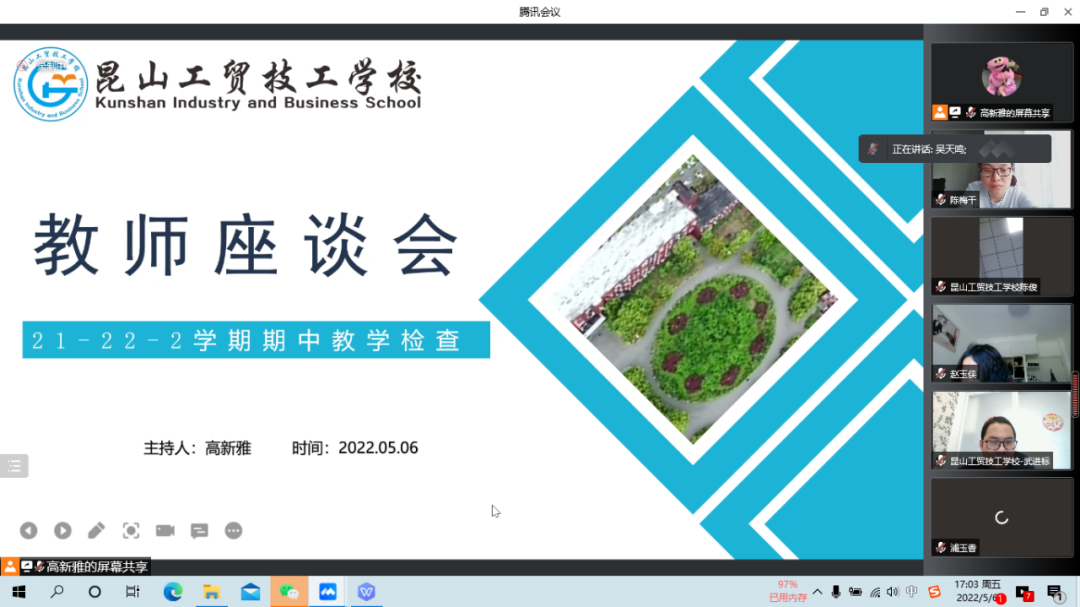Click the campus aerial photo on slide
Viewport: 1080px width, 607px height.
693,300
